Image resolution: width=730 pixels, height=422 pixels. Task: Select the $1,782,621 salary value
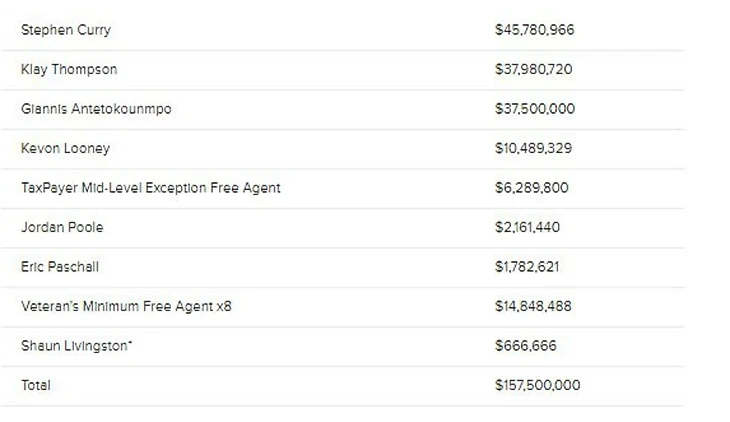pos(527,267)
